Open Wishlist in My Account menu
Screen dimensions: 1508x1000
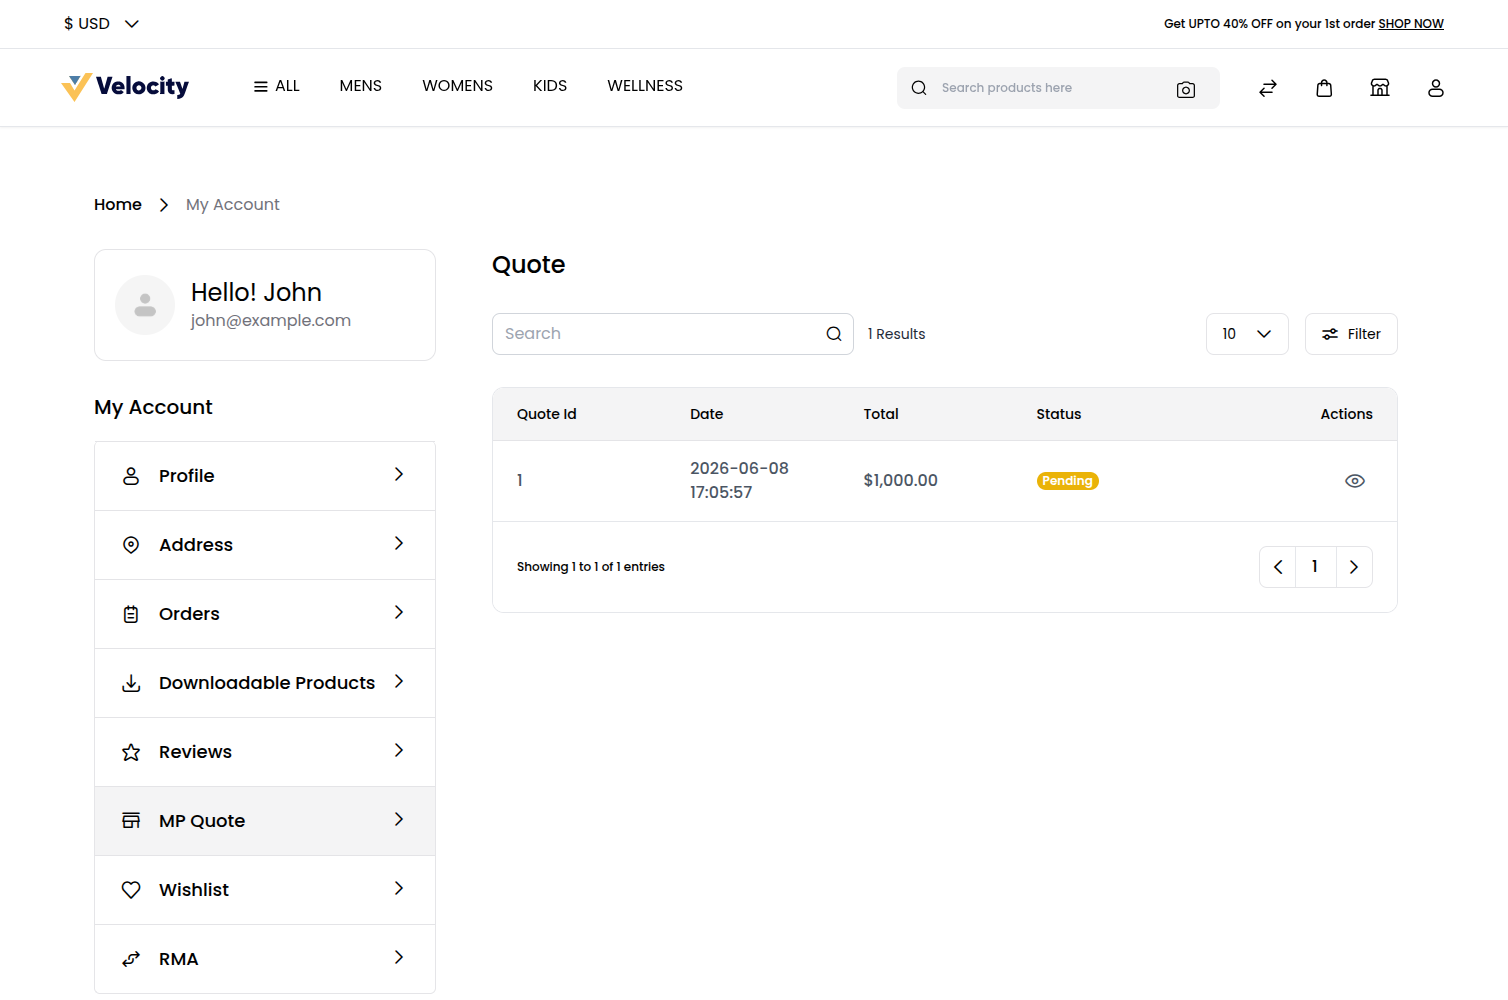click(265, 890)
